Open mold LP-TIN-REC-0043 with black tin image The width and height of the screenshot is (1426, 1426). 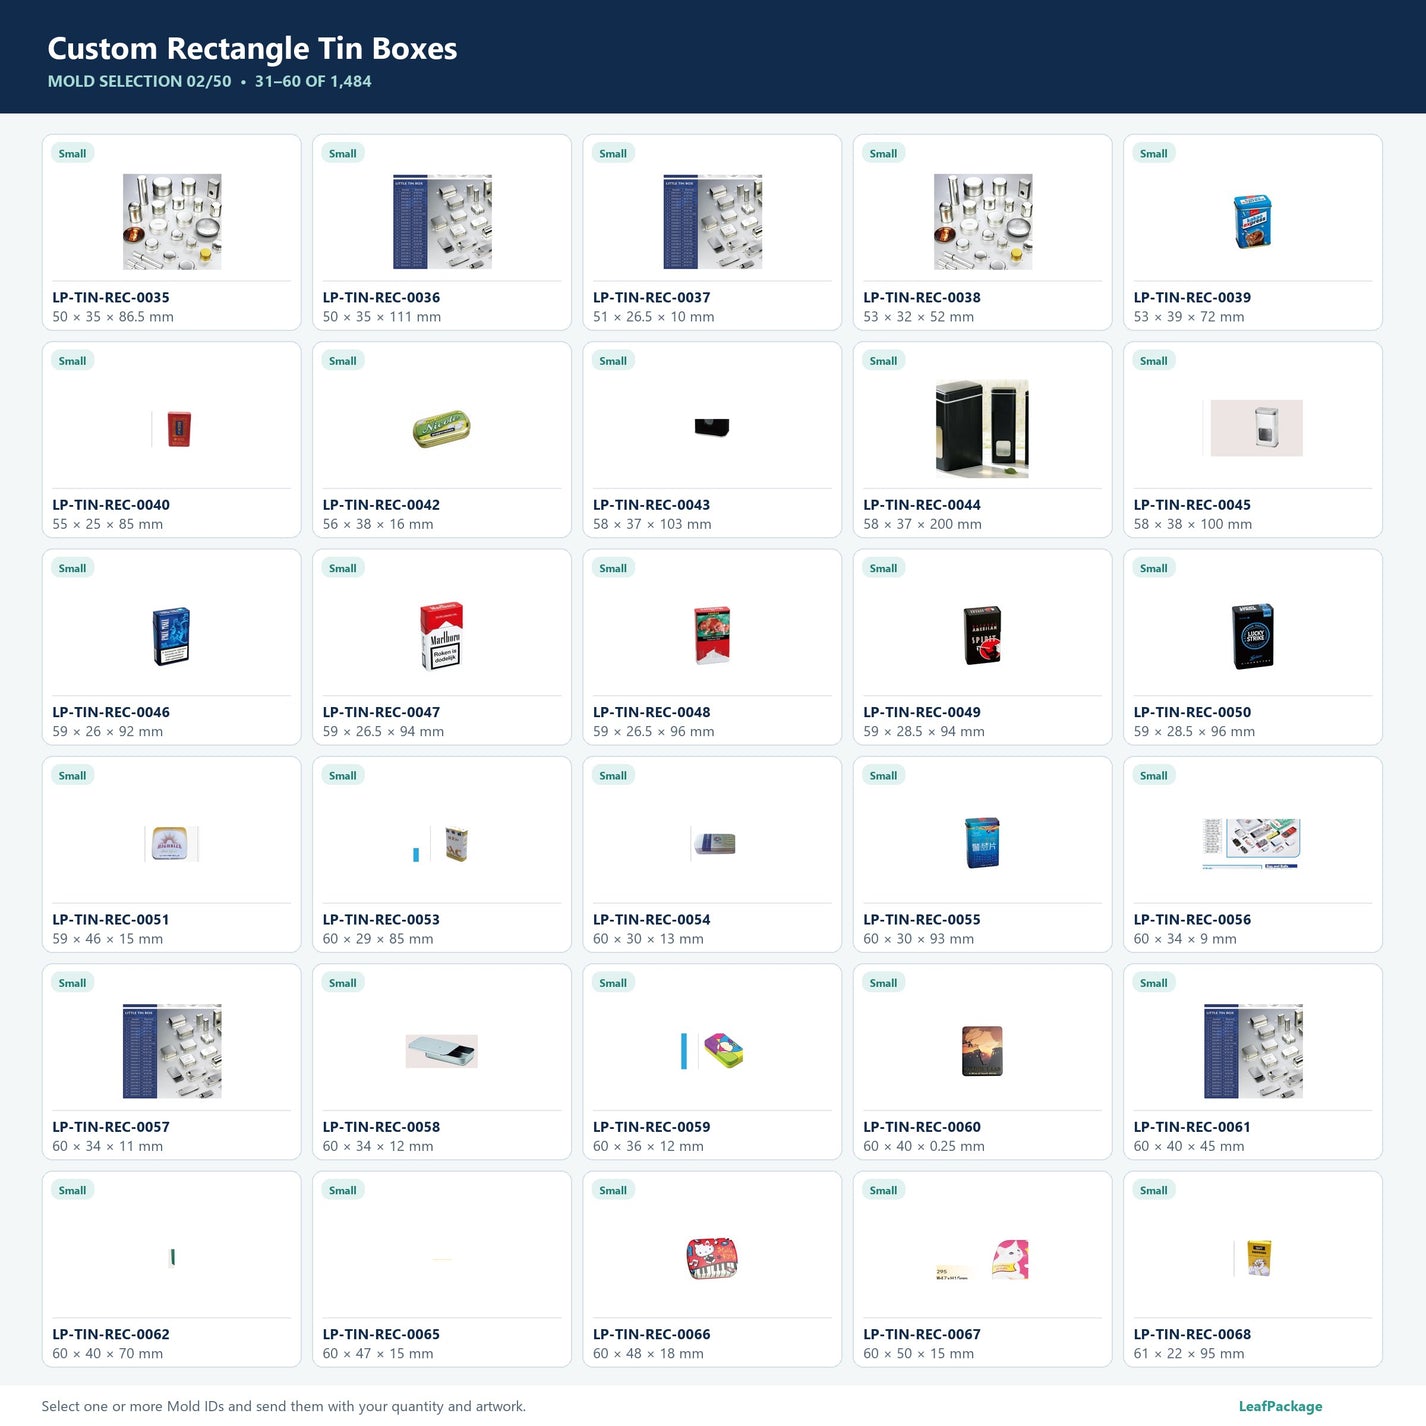pos(712,429)
